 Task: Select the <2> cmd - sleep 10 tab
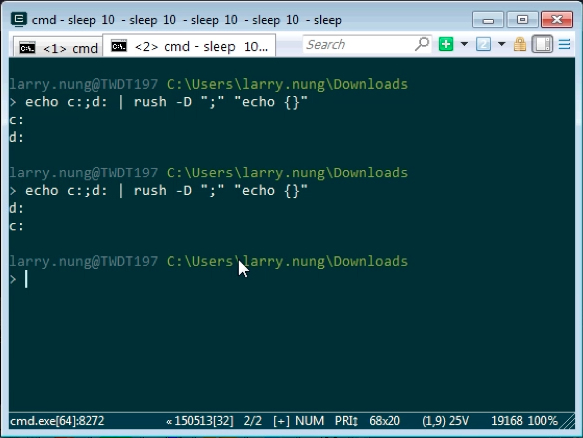(x=189, y=46)
